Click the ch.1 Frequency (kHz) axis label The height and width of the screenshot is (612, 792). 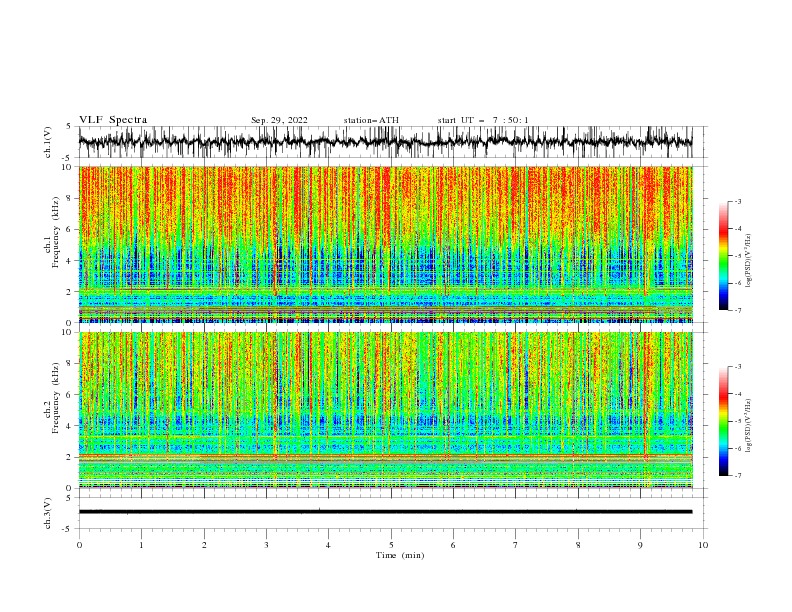pos(52,232)
